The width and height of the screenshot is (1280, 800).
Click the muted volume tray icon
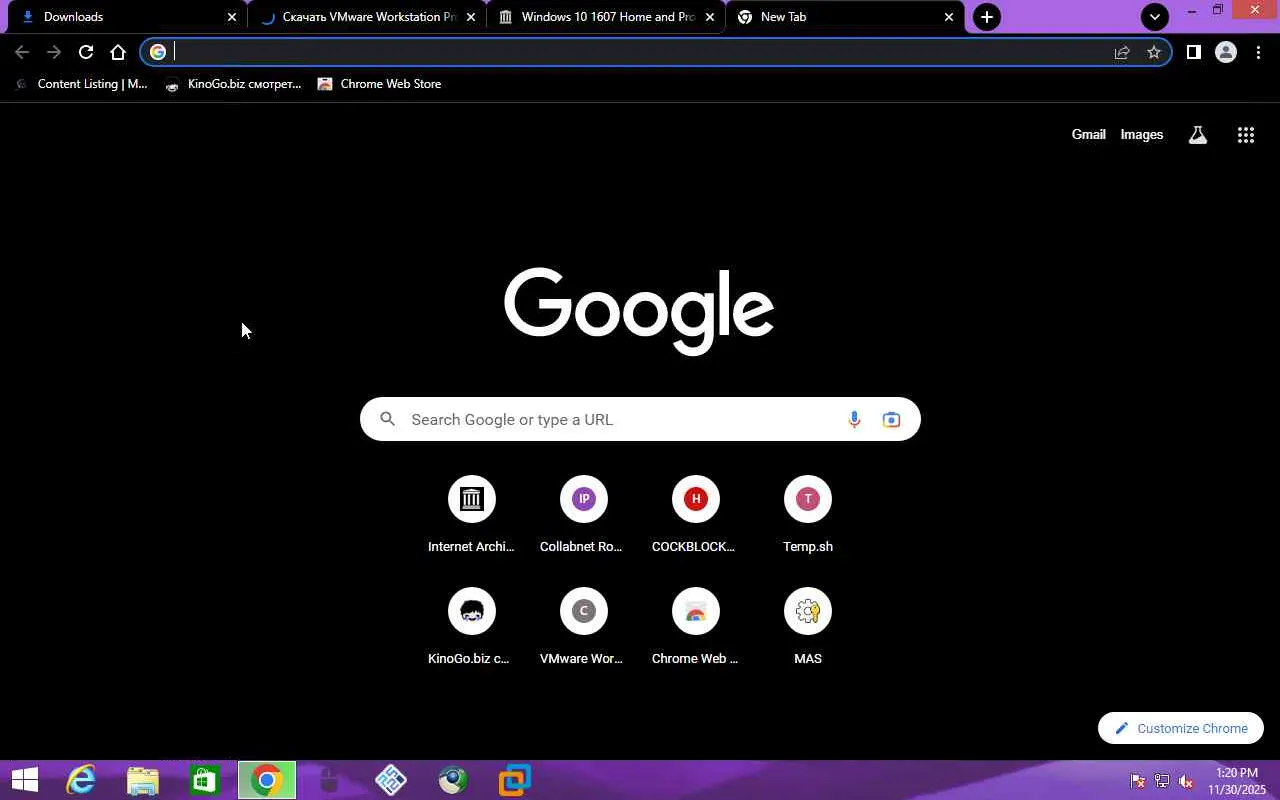click(1187, 781)
